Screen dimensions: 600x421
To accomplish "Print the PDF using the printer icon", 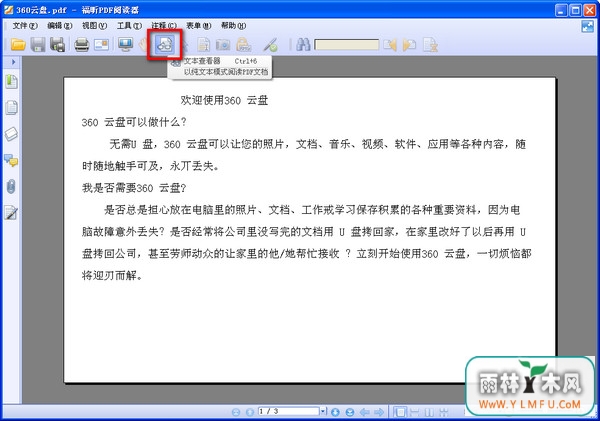I will [82, 45].
